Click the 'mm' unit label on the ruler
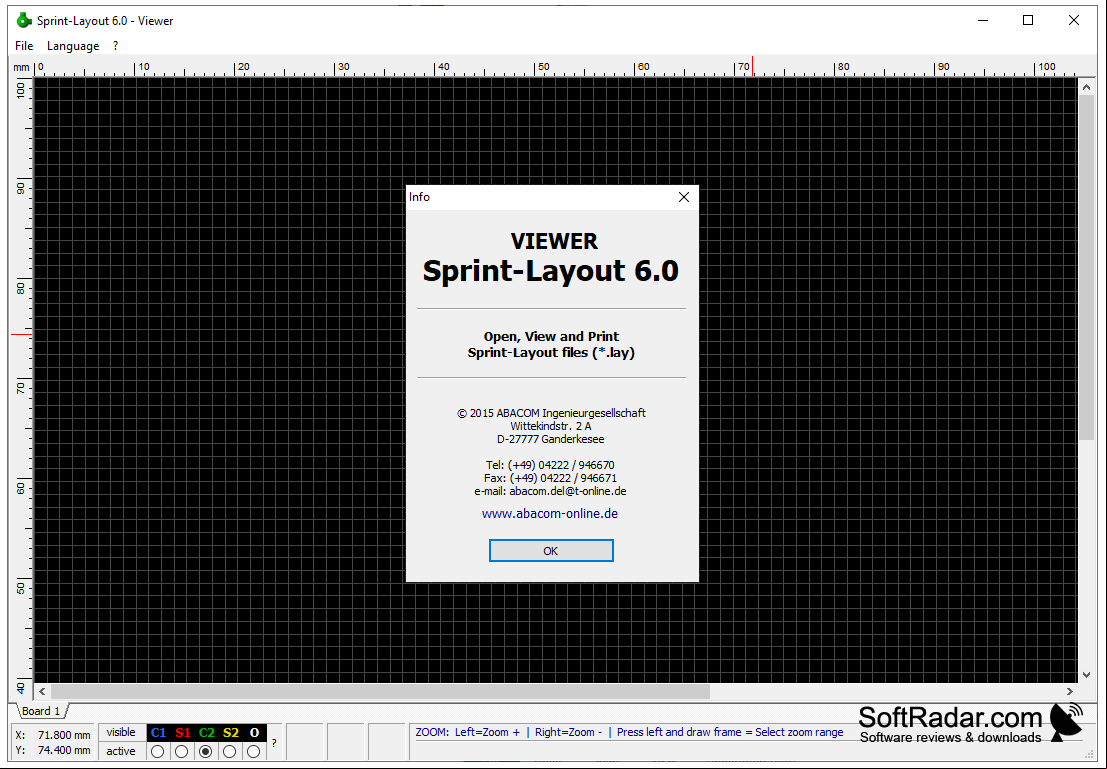This screenshot has height=769, width=1107. coord(21,68)
